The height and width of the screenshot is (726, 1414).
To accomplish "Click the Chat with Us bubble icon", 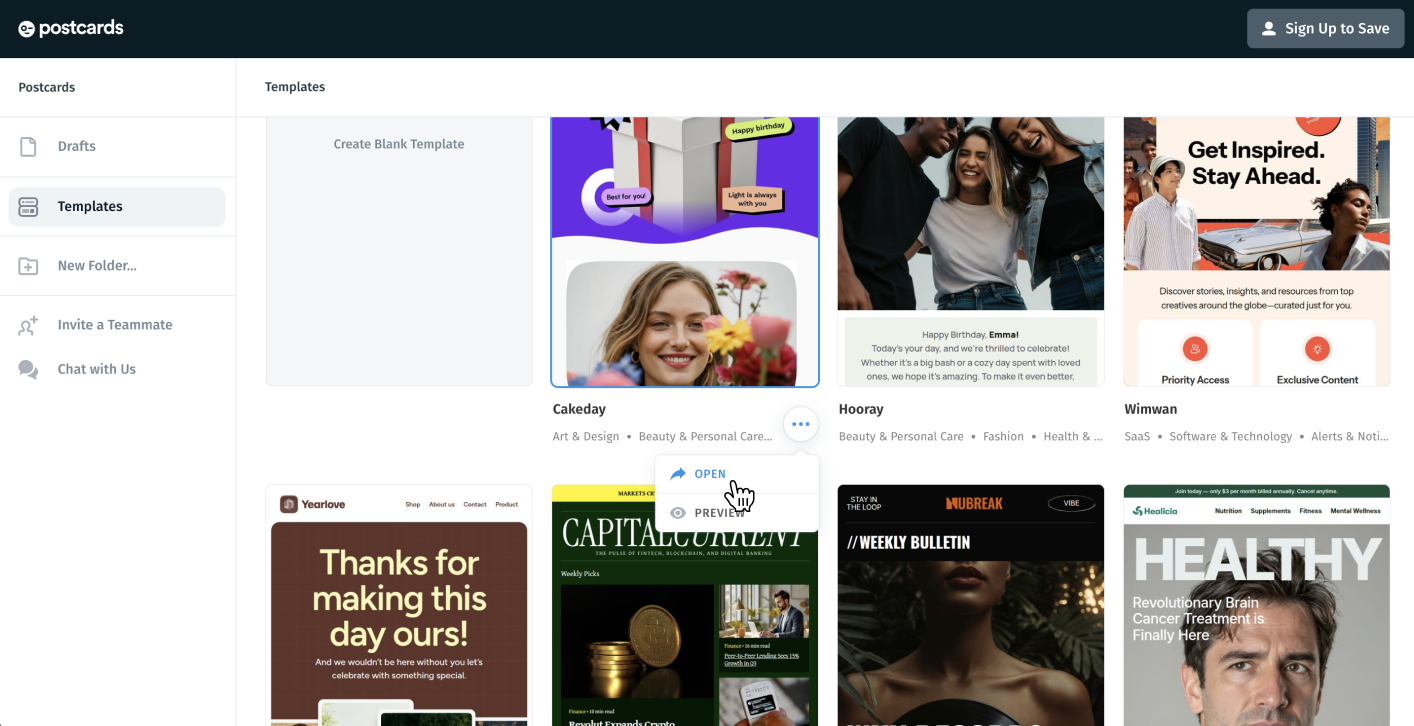I will (x=28, y=369).
